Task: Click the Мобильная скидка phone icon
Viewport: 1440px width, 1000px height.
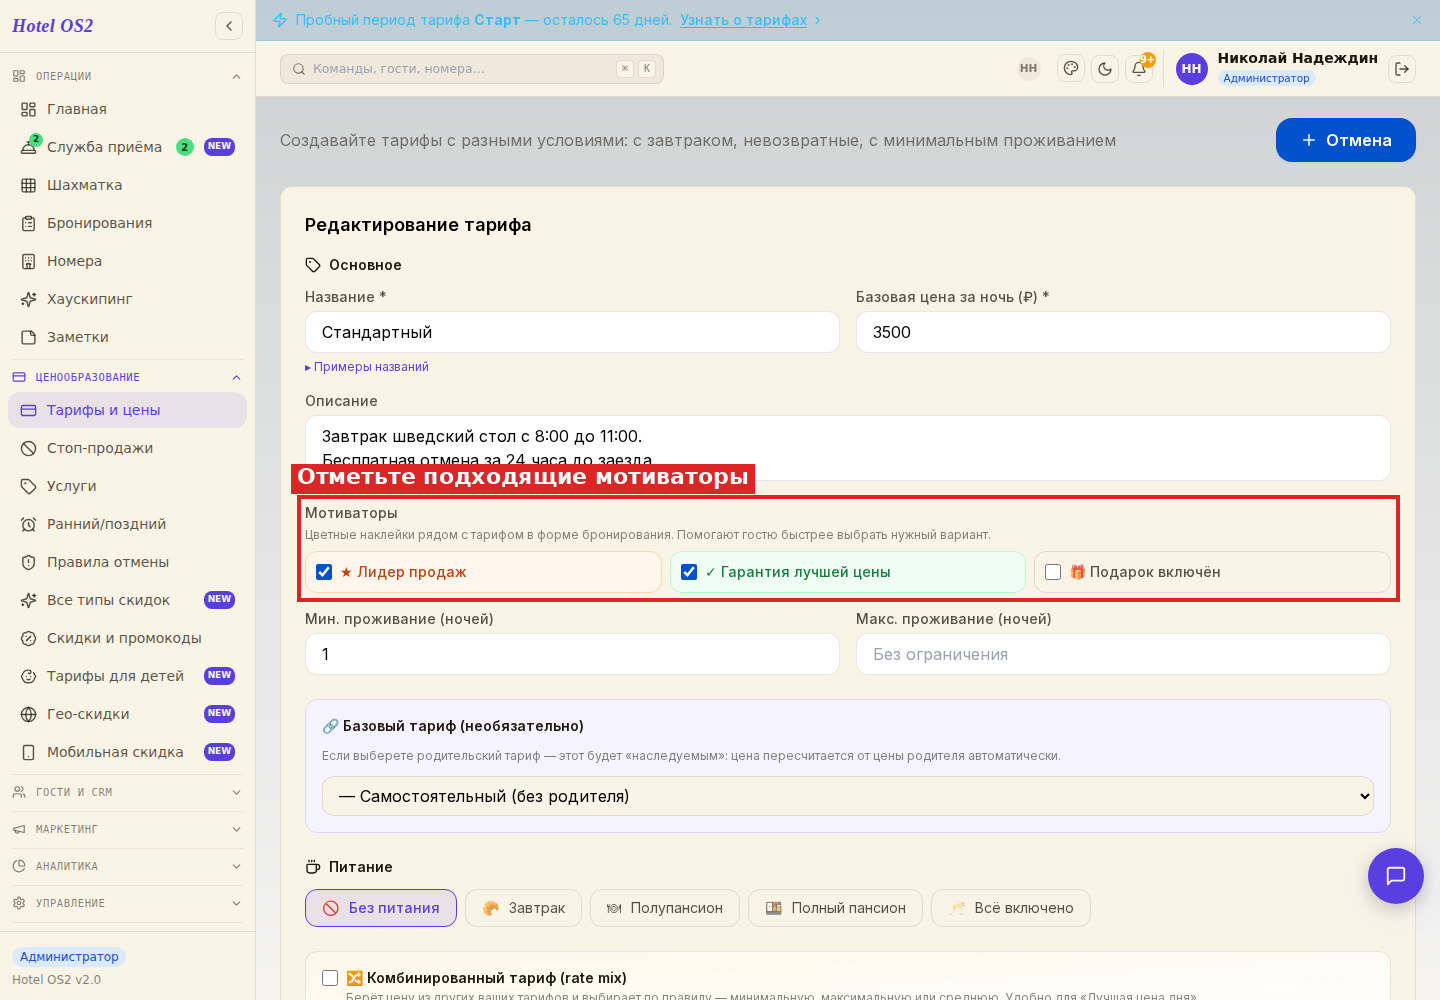Action: click(x=28, y=752)
